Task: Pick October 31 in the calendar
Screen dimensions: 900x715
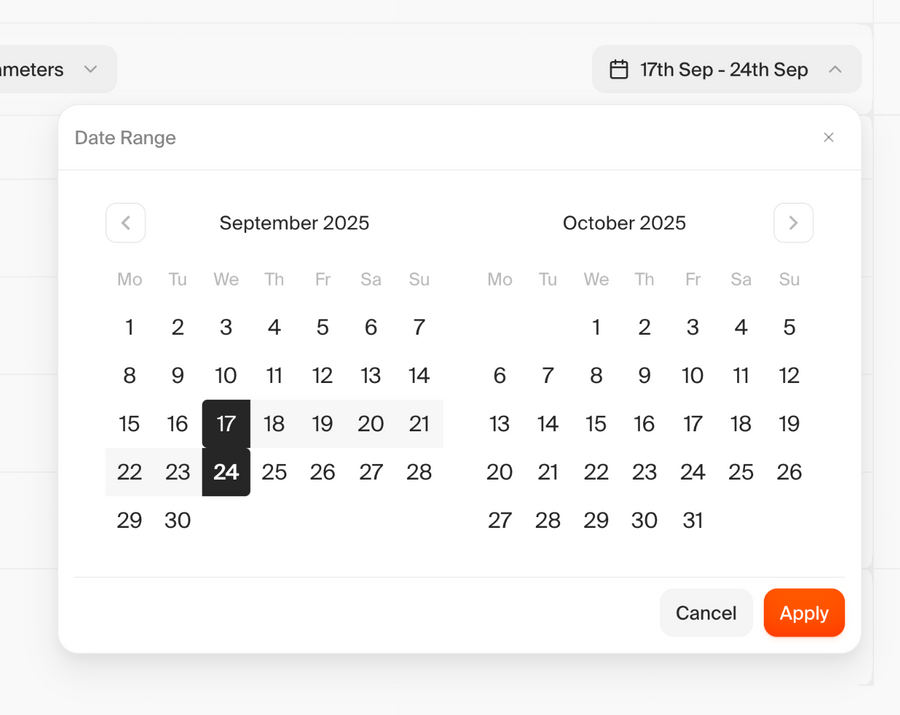Action: click(x=693, y=520)
